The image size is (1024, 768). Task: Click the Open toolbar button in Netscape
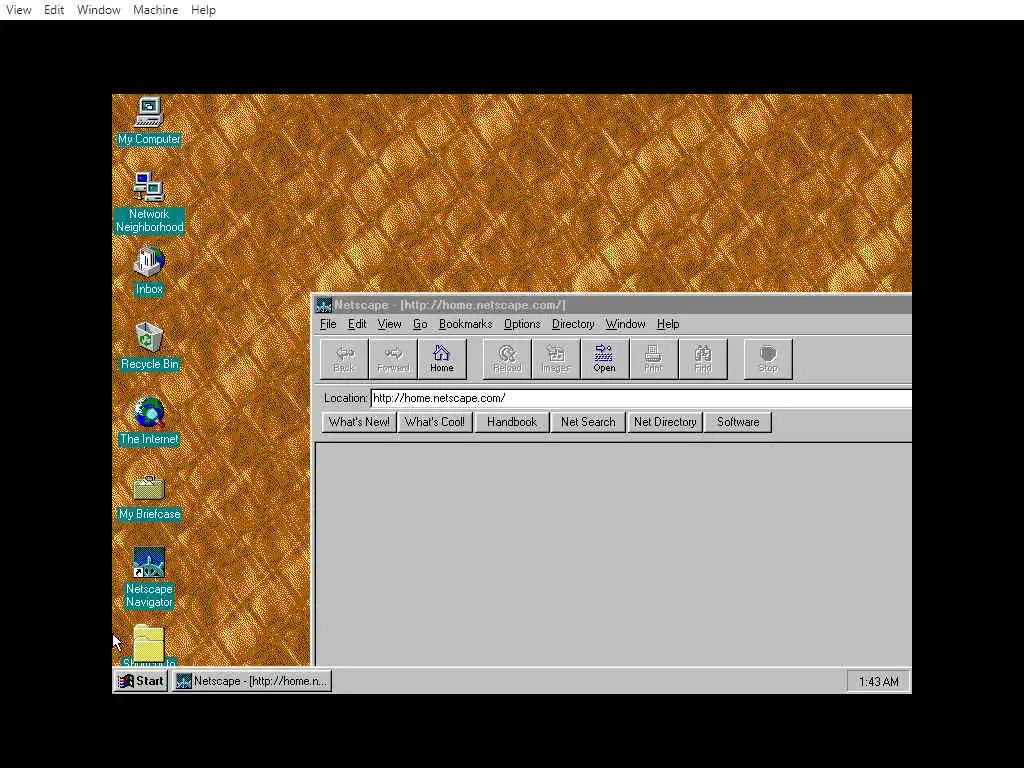pyautogui.click(x=605, y=359)
